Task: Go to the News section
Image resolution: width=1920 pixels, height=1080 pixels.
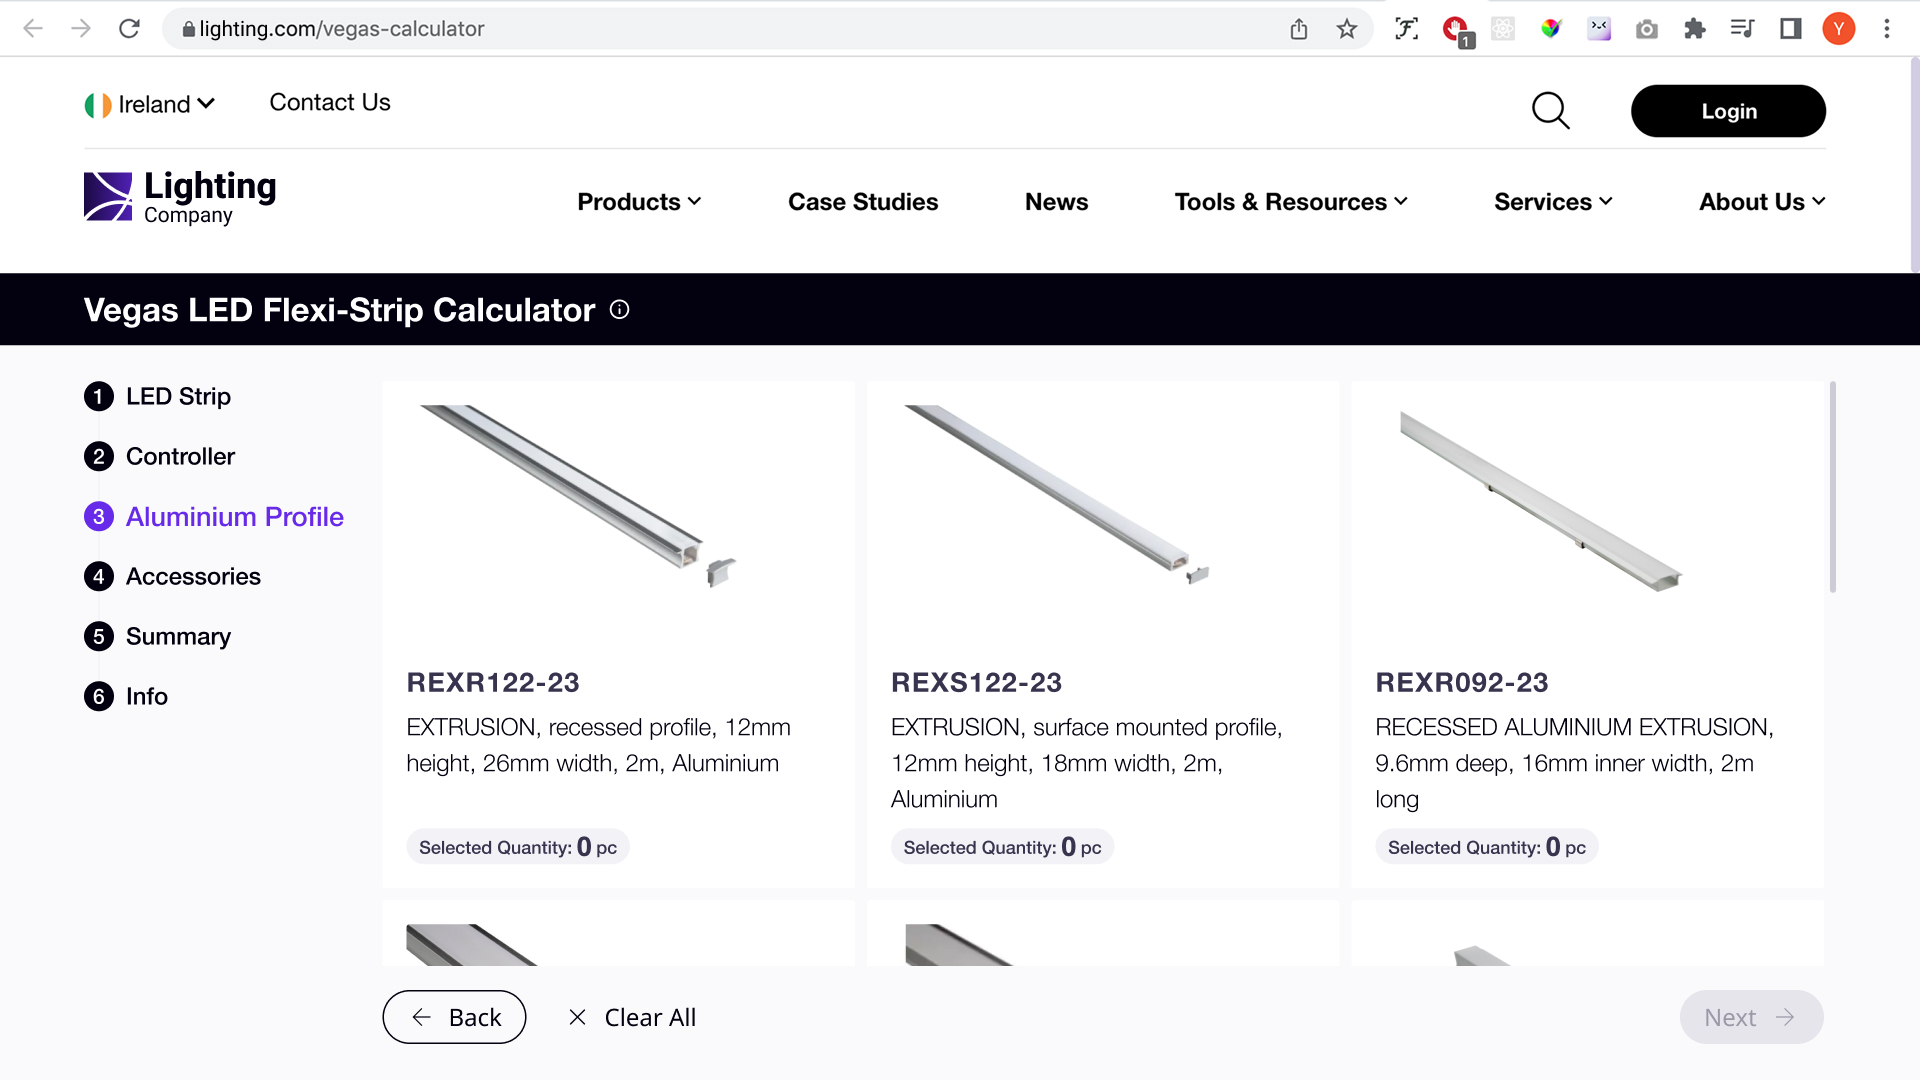Action: [1056, 202]
